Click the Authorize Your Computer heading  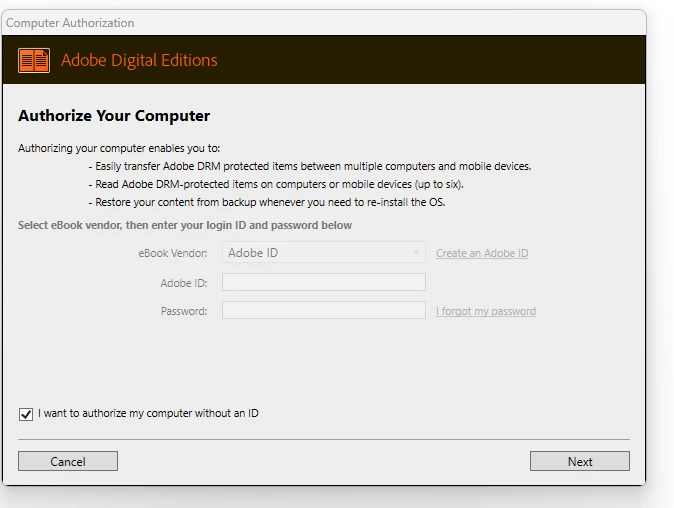(114, 116)
